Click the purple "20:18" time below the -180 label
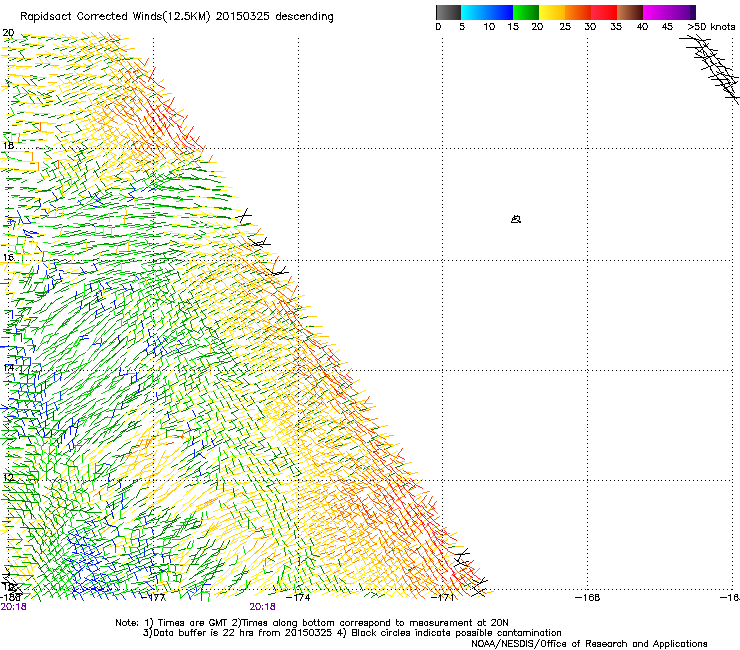Screen dimensions: 740x650 click(x=13, y=607)
